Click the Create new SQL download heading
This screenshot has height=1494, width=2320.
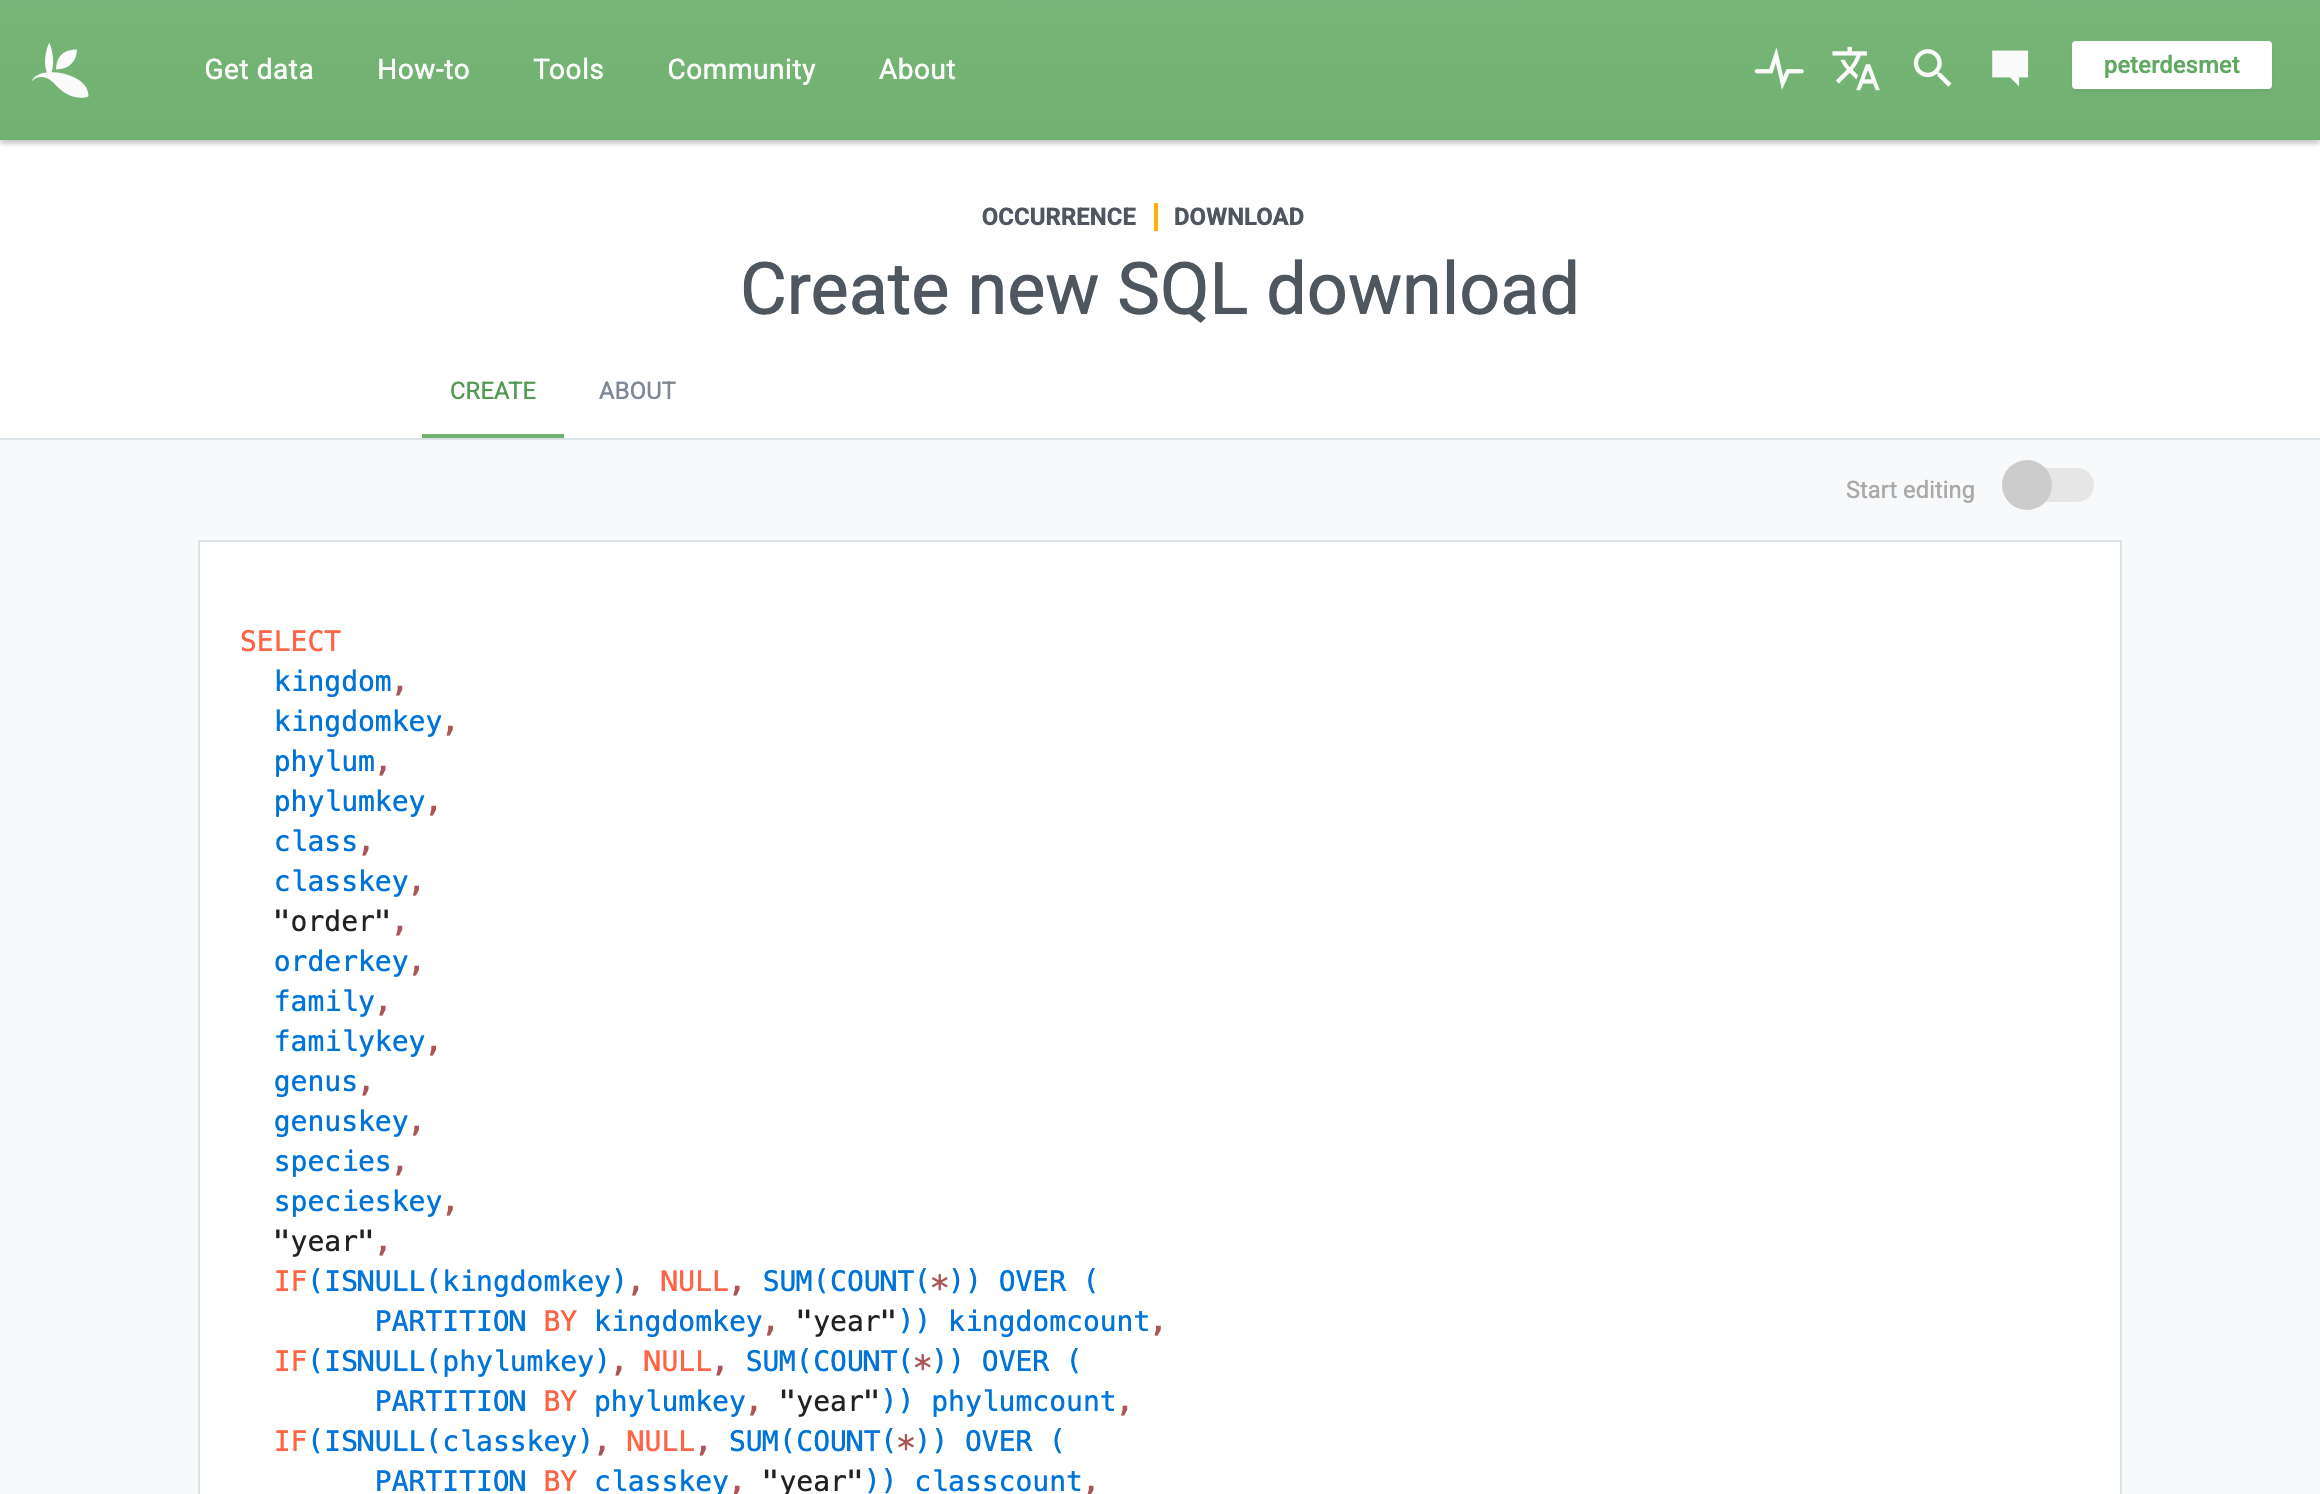click(x=1160, y=290)
